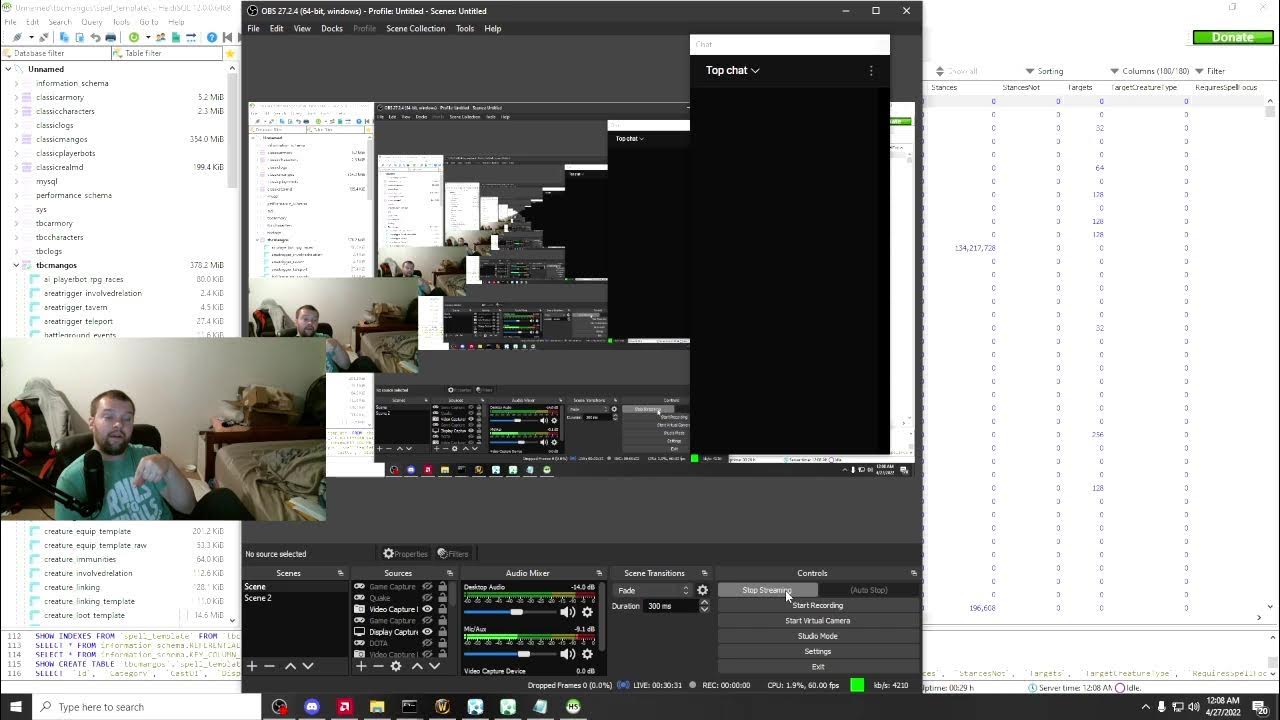The height and width of the screenshot is (720, 1280).
Task: Click the Stop Streaming button
Action: tap(767, 590)
